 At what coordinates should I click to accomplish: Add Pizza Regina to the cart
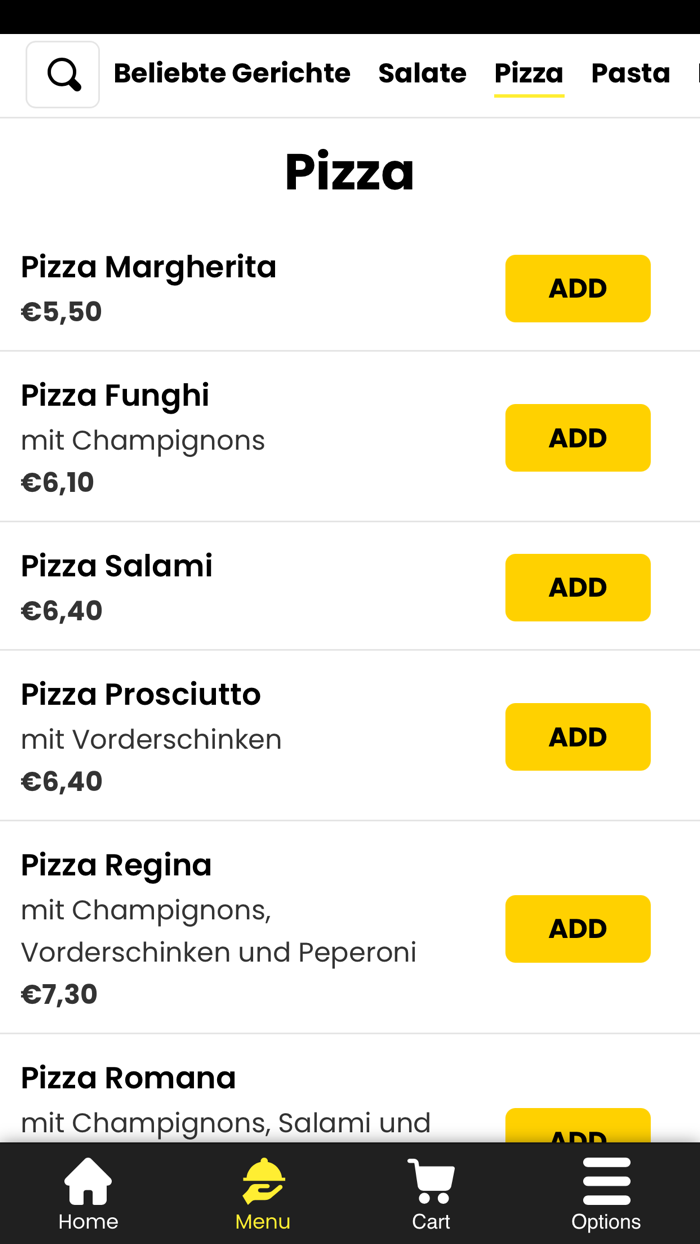(x=578, y=928)
